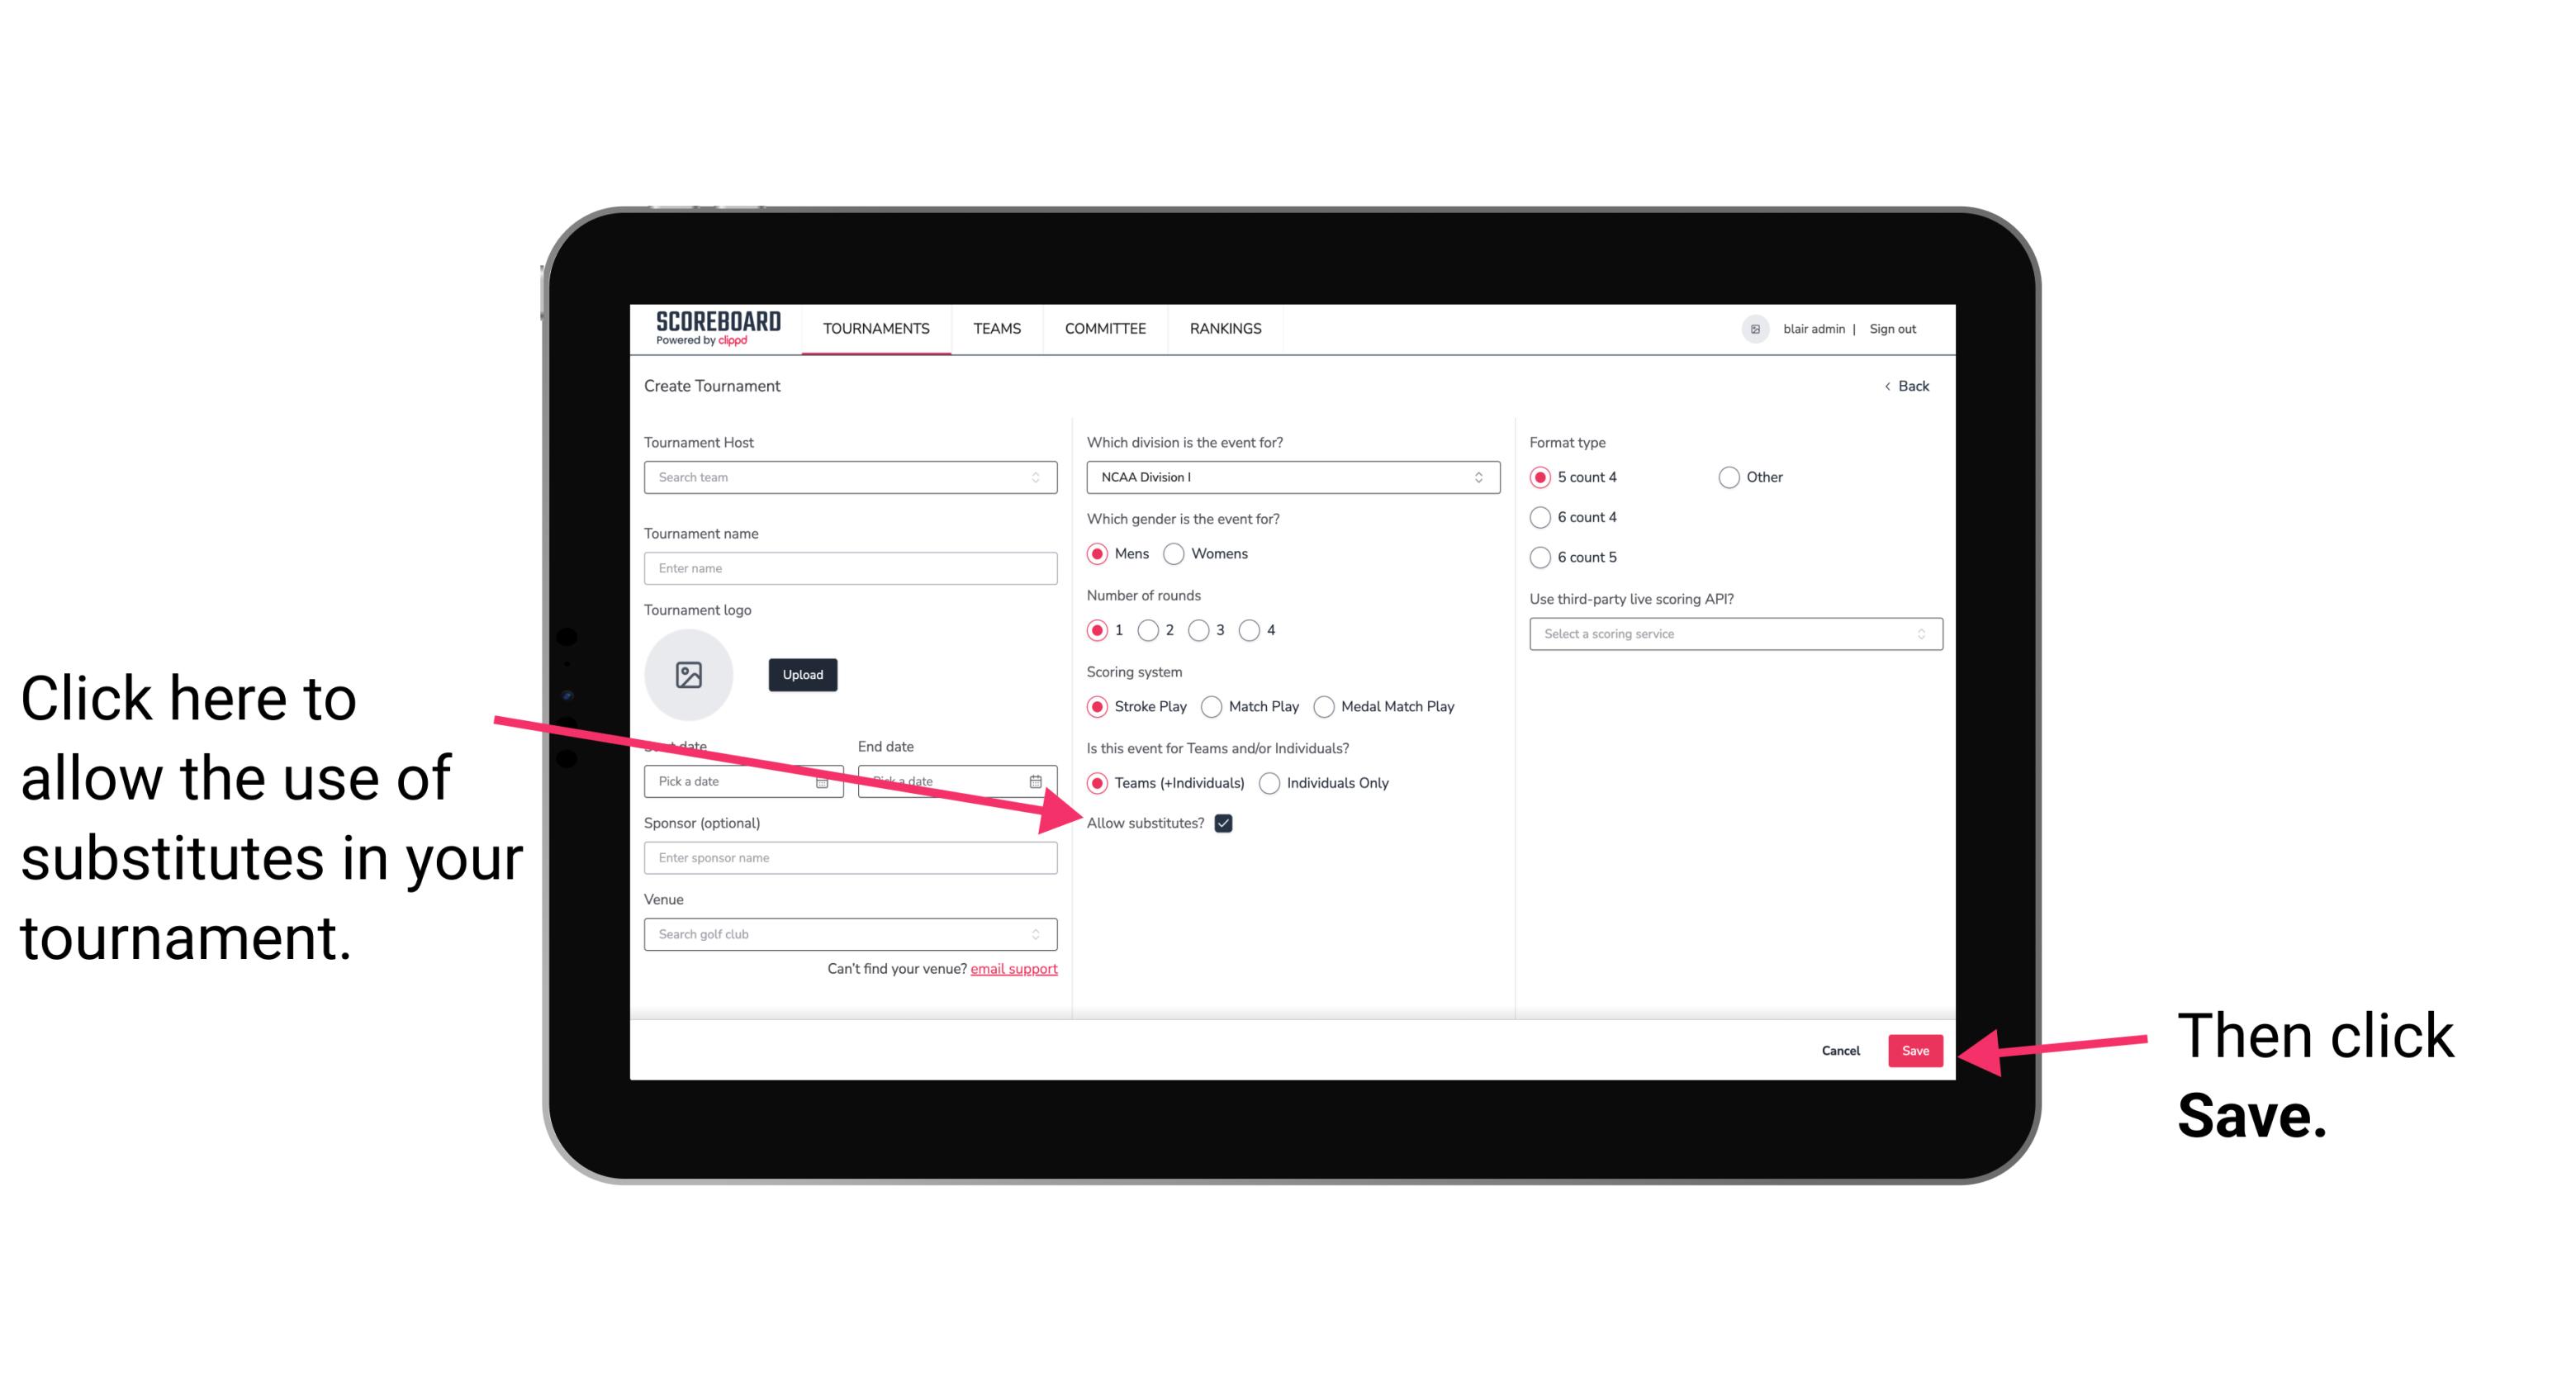Click the Back navigation arrow icon
Viewport: 2576px width, 1386px height.
[1889, 386]
